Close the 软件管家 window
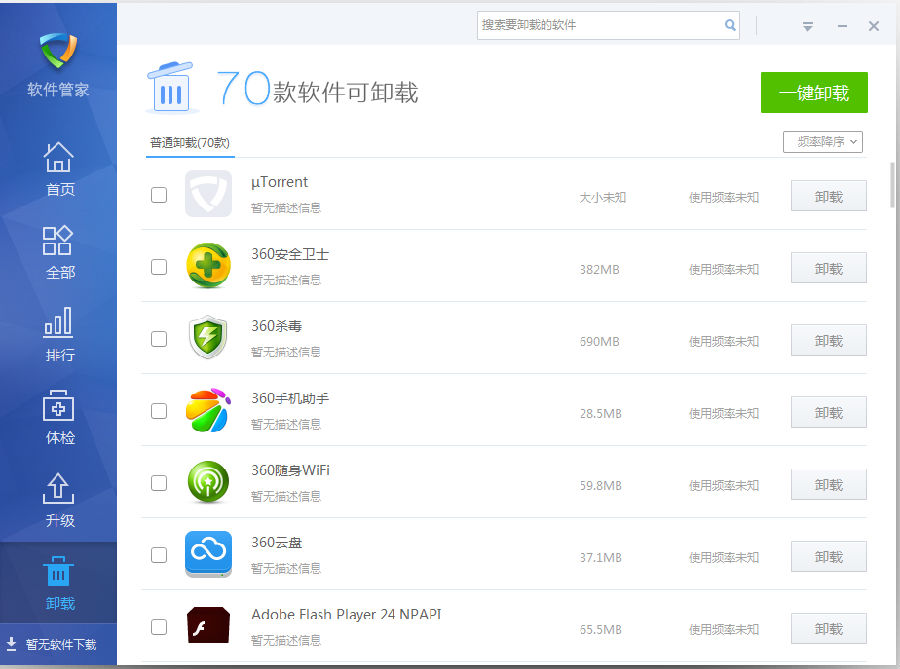 point(874,26)
